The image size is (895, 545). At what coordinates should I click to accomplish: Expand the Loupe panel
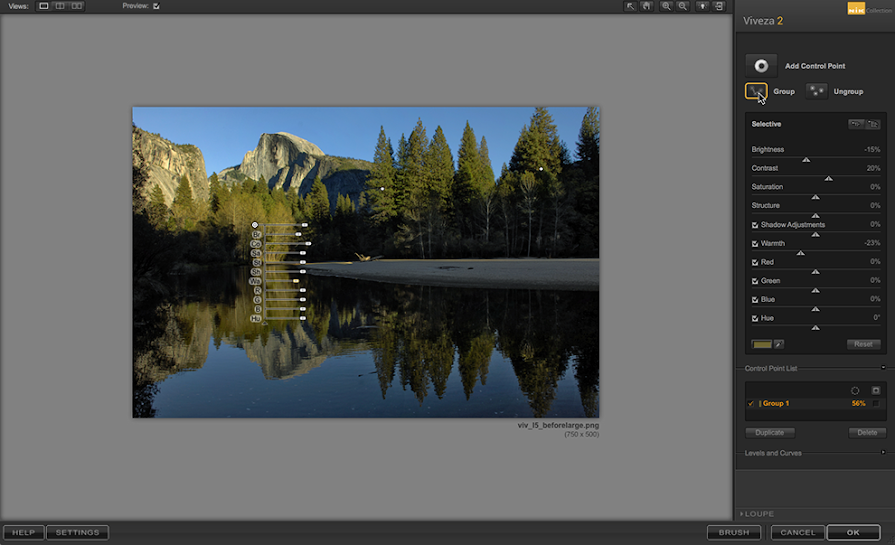[760, 514]
